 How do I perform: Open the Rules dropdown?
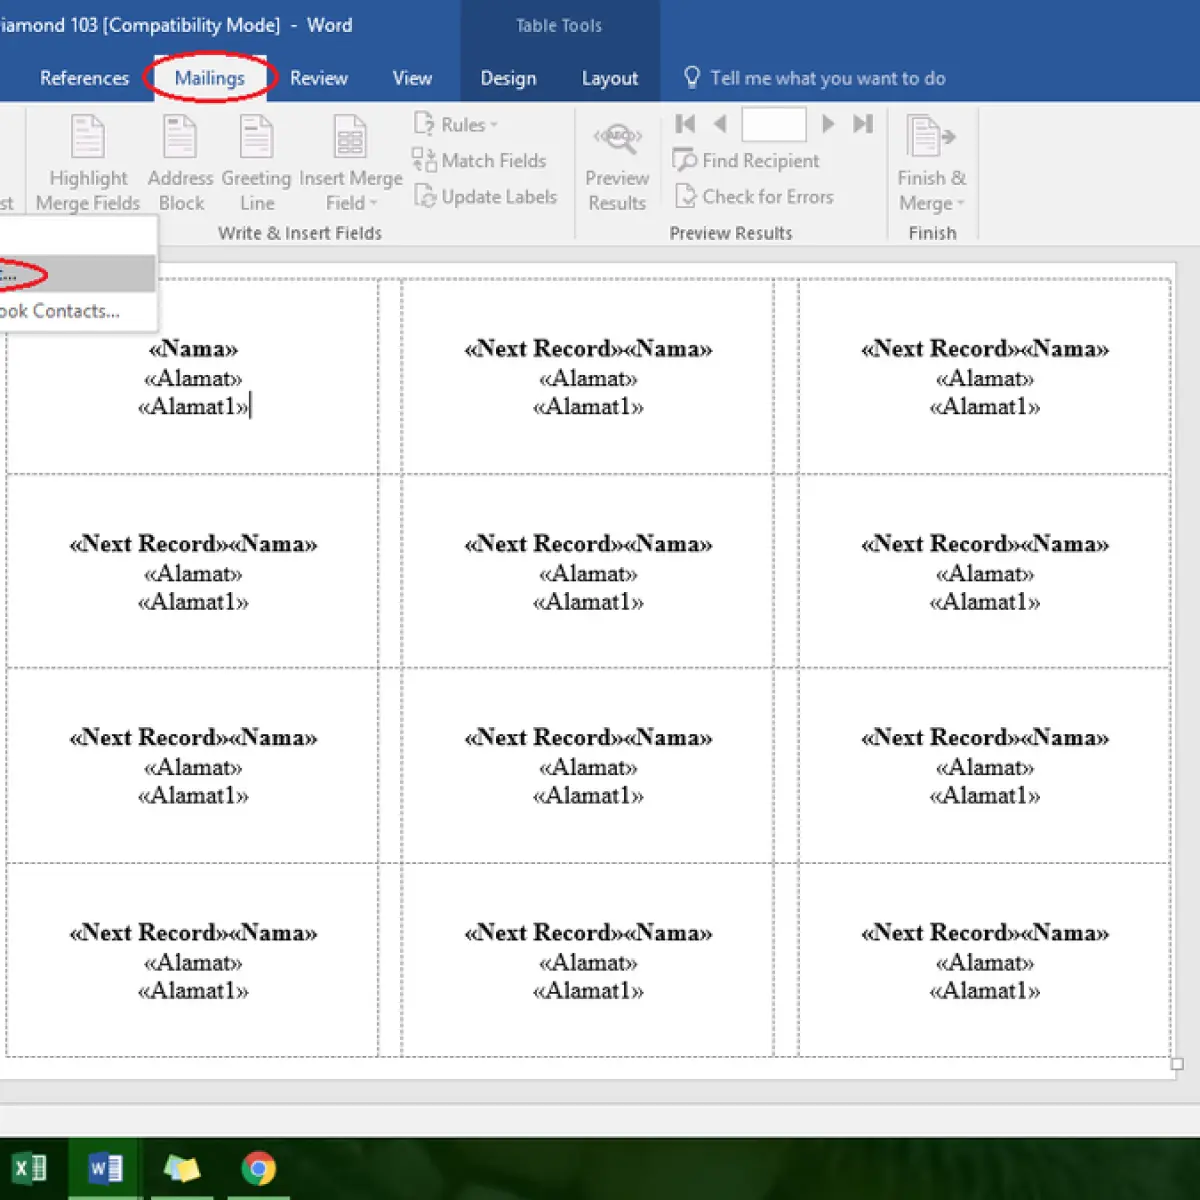point(456,124)
